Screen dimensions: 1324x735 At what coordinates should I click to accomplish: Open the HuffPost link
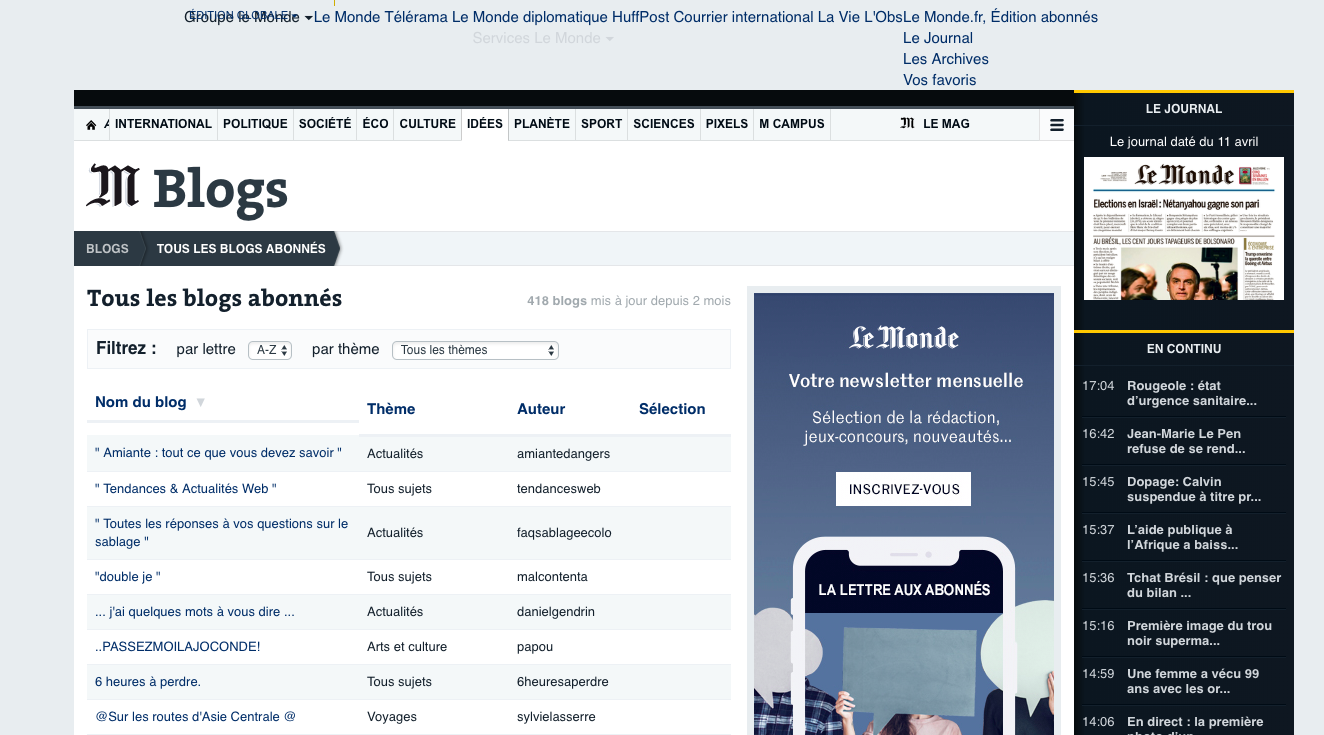(640, 17)
